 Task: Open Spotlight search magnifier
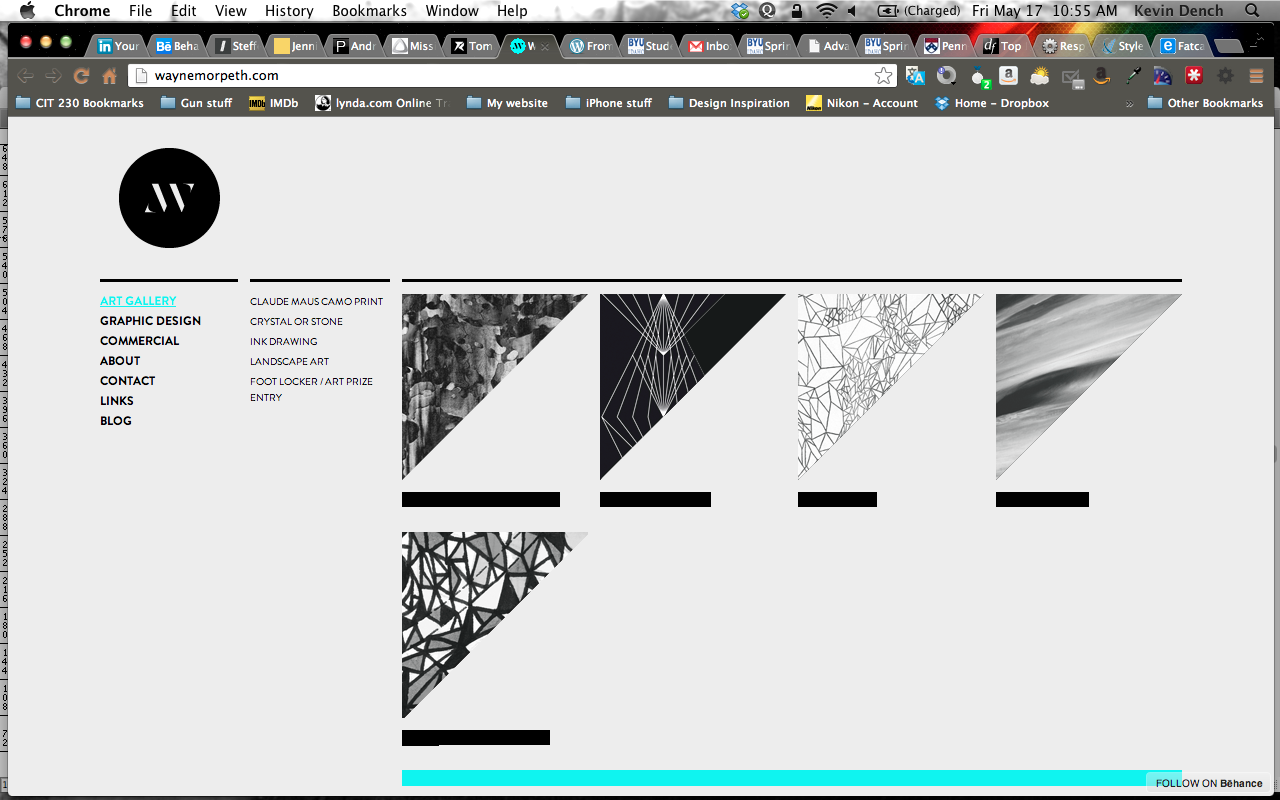tap(1253, 11)
